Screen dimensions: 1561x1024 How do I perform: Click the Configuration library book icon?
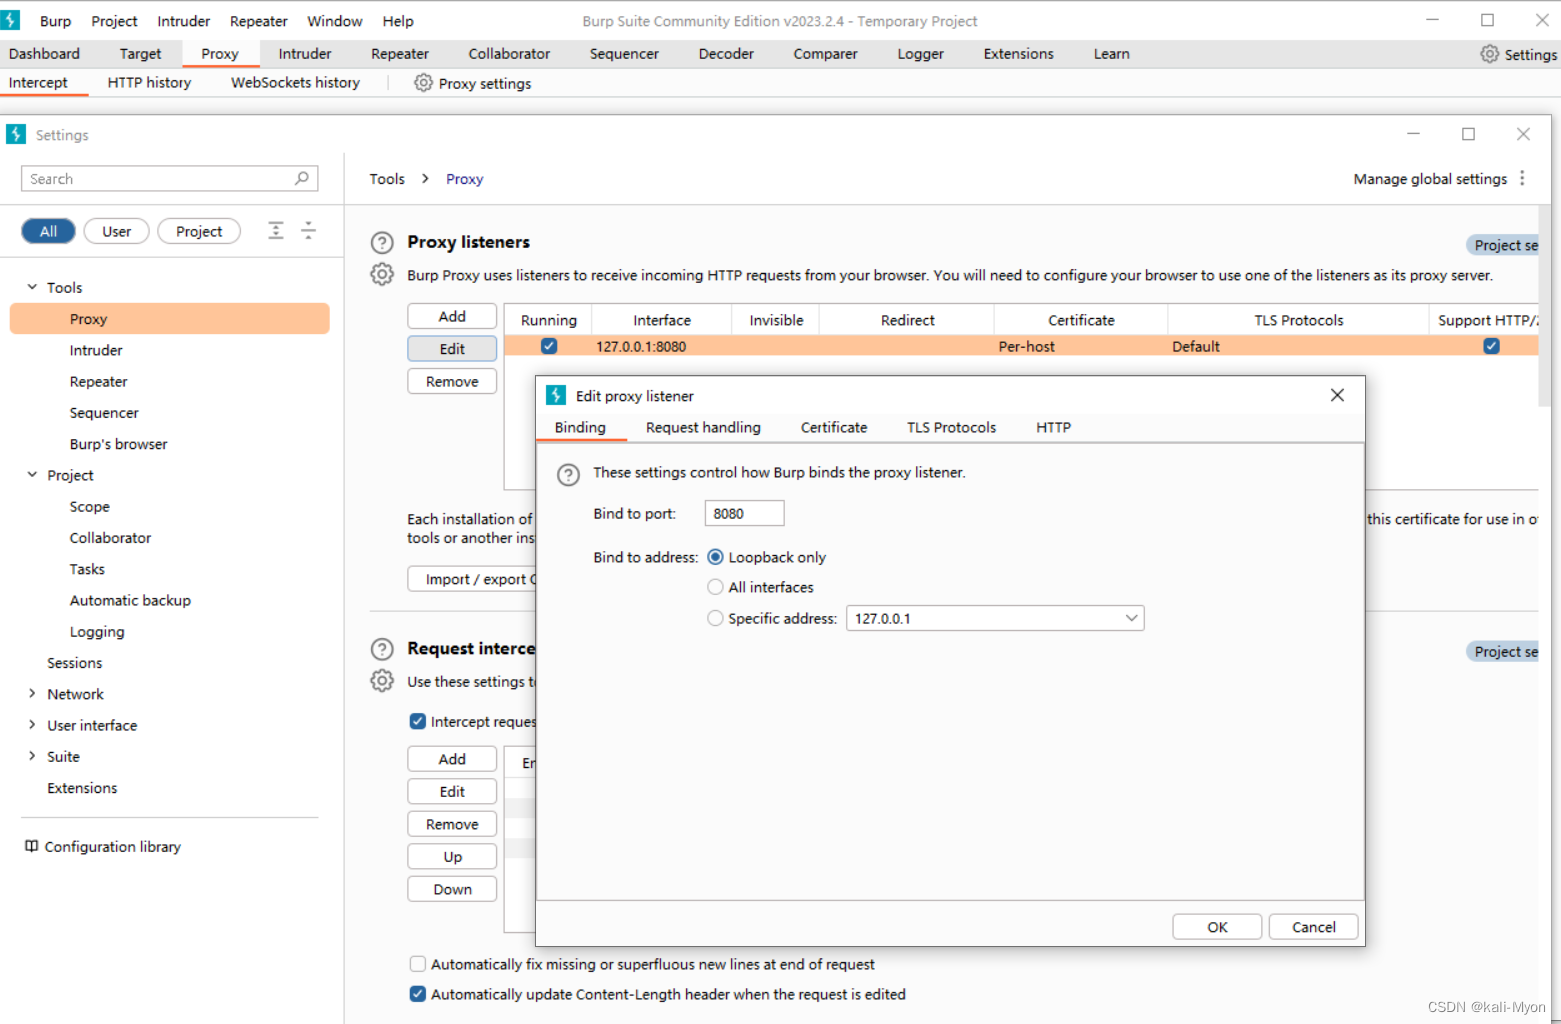point(31,846)
